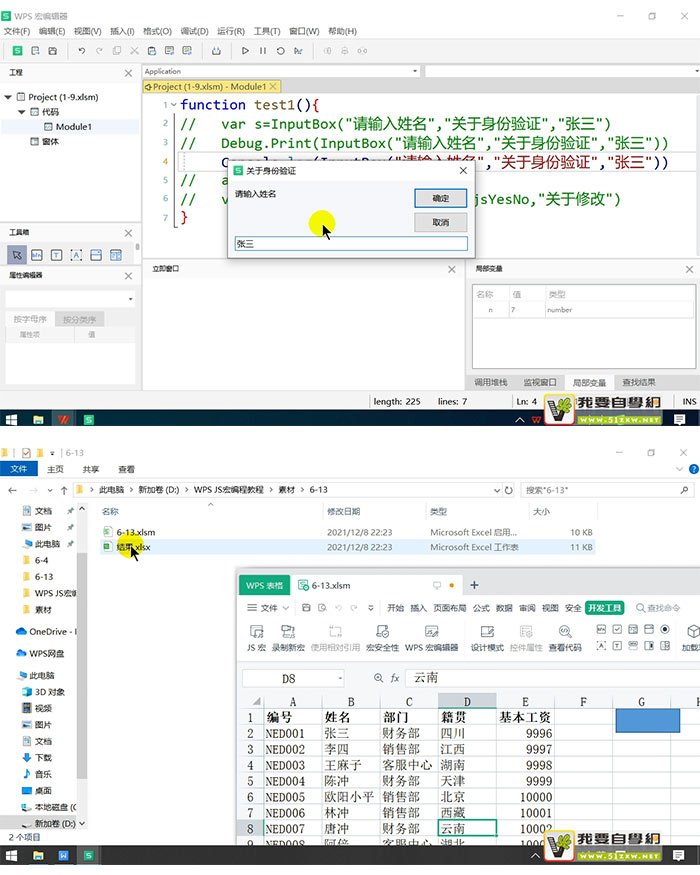Click the Paste clipboard icon in macro editor

pyautogui.click(x=151, y=51)
